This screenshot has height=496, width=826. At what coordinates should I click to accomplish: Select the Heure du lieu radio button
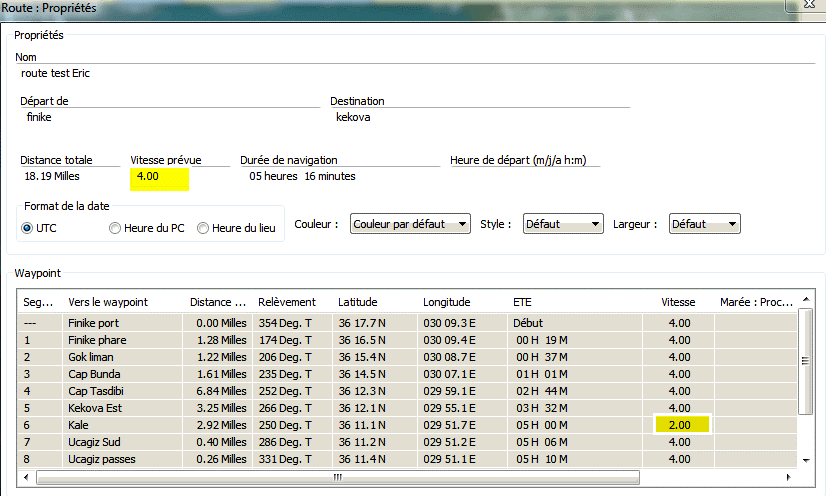203,228
